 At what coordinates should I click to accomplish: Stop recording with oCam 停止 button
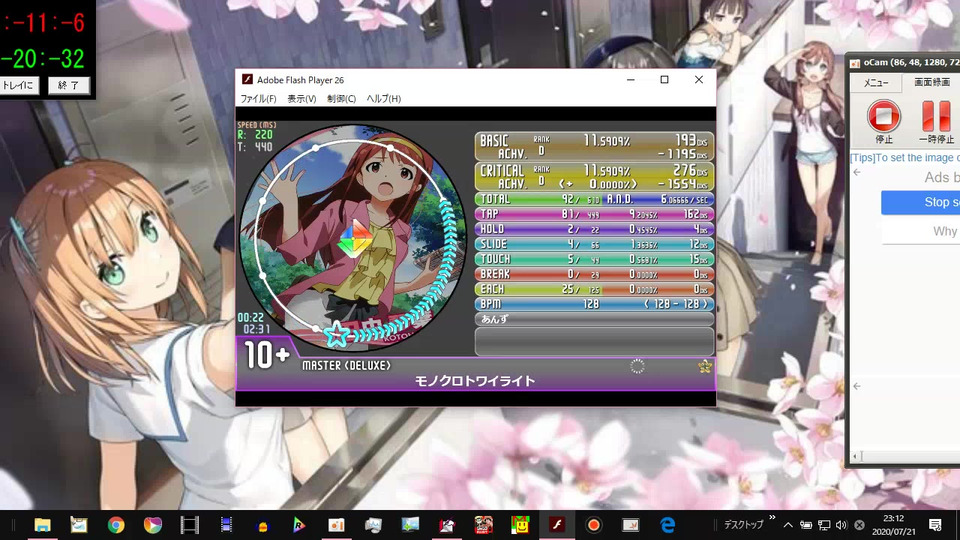click(x=883, y=121)
